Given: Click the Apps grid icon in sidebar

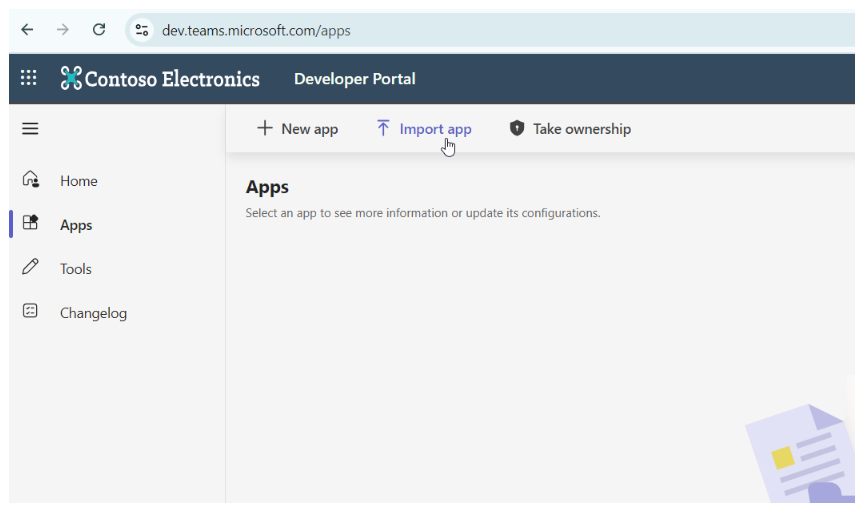Looking at the screenshot, I should [31, 223].
